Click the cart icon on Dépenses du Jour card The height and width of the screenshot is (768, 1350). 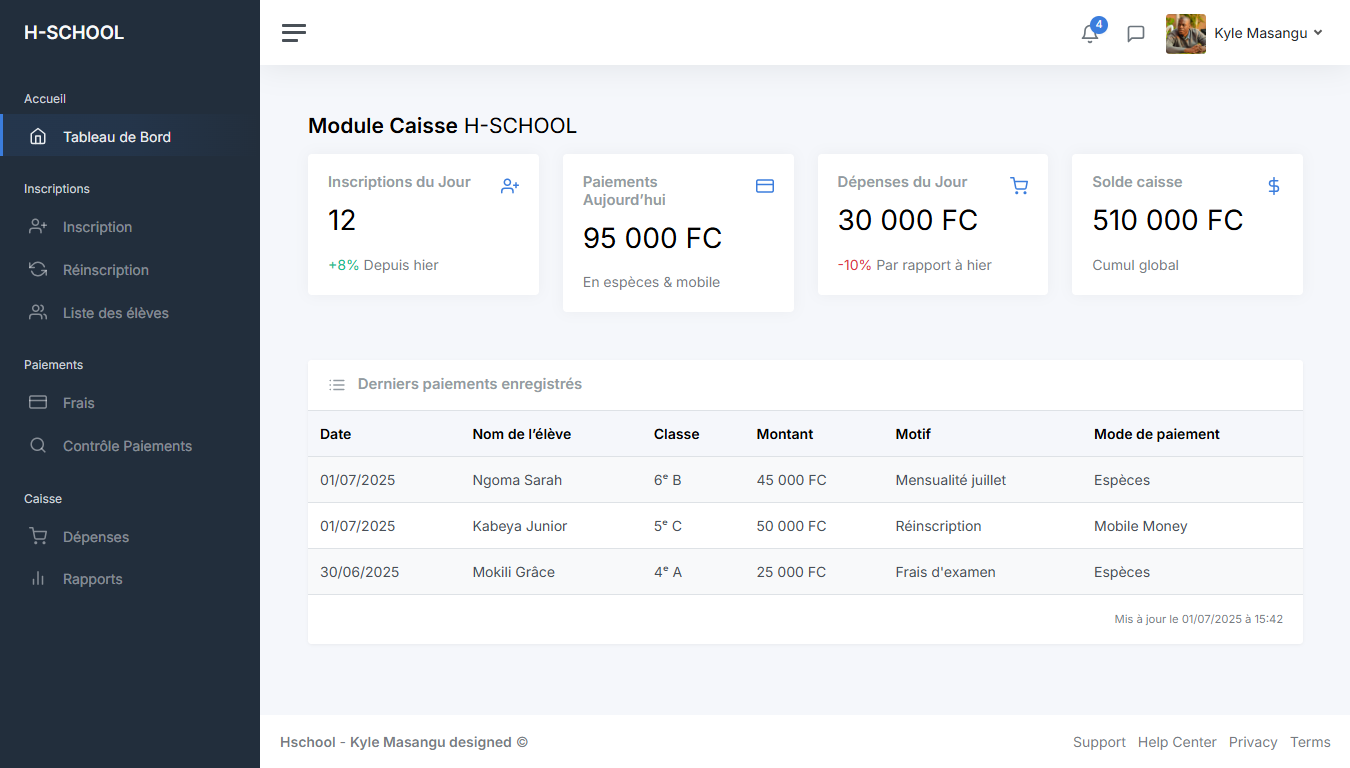pos(1019,186)
